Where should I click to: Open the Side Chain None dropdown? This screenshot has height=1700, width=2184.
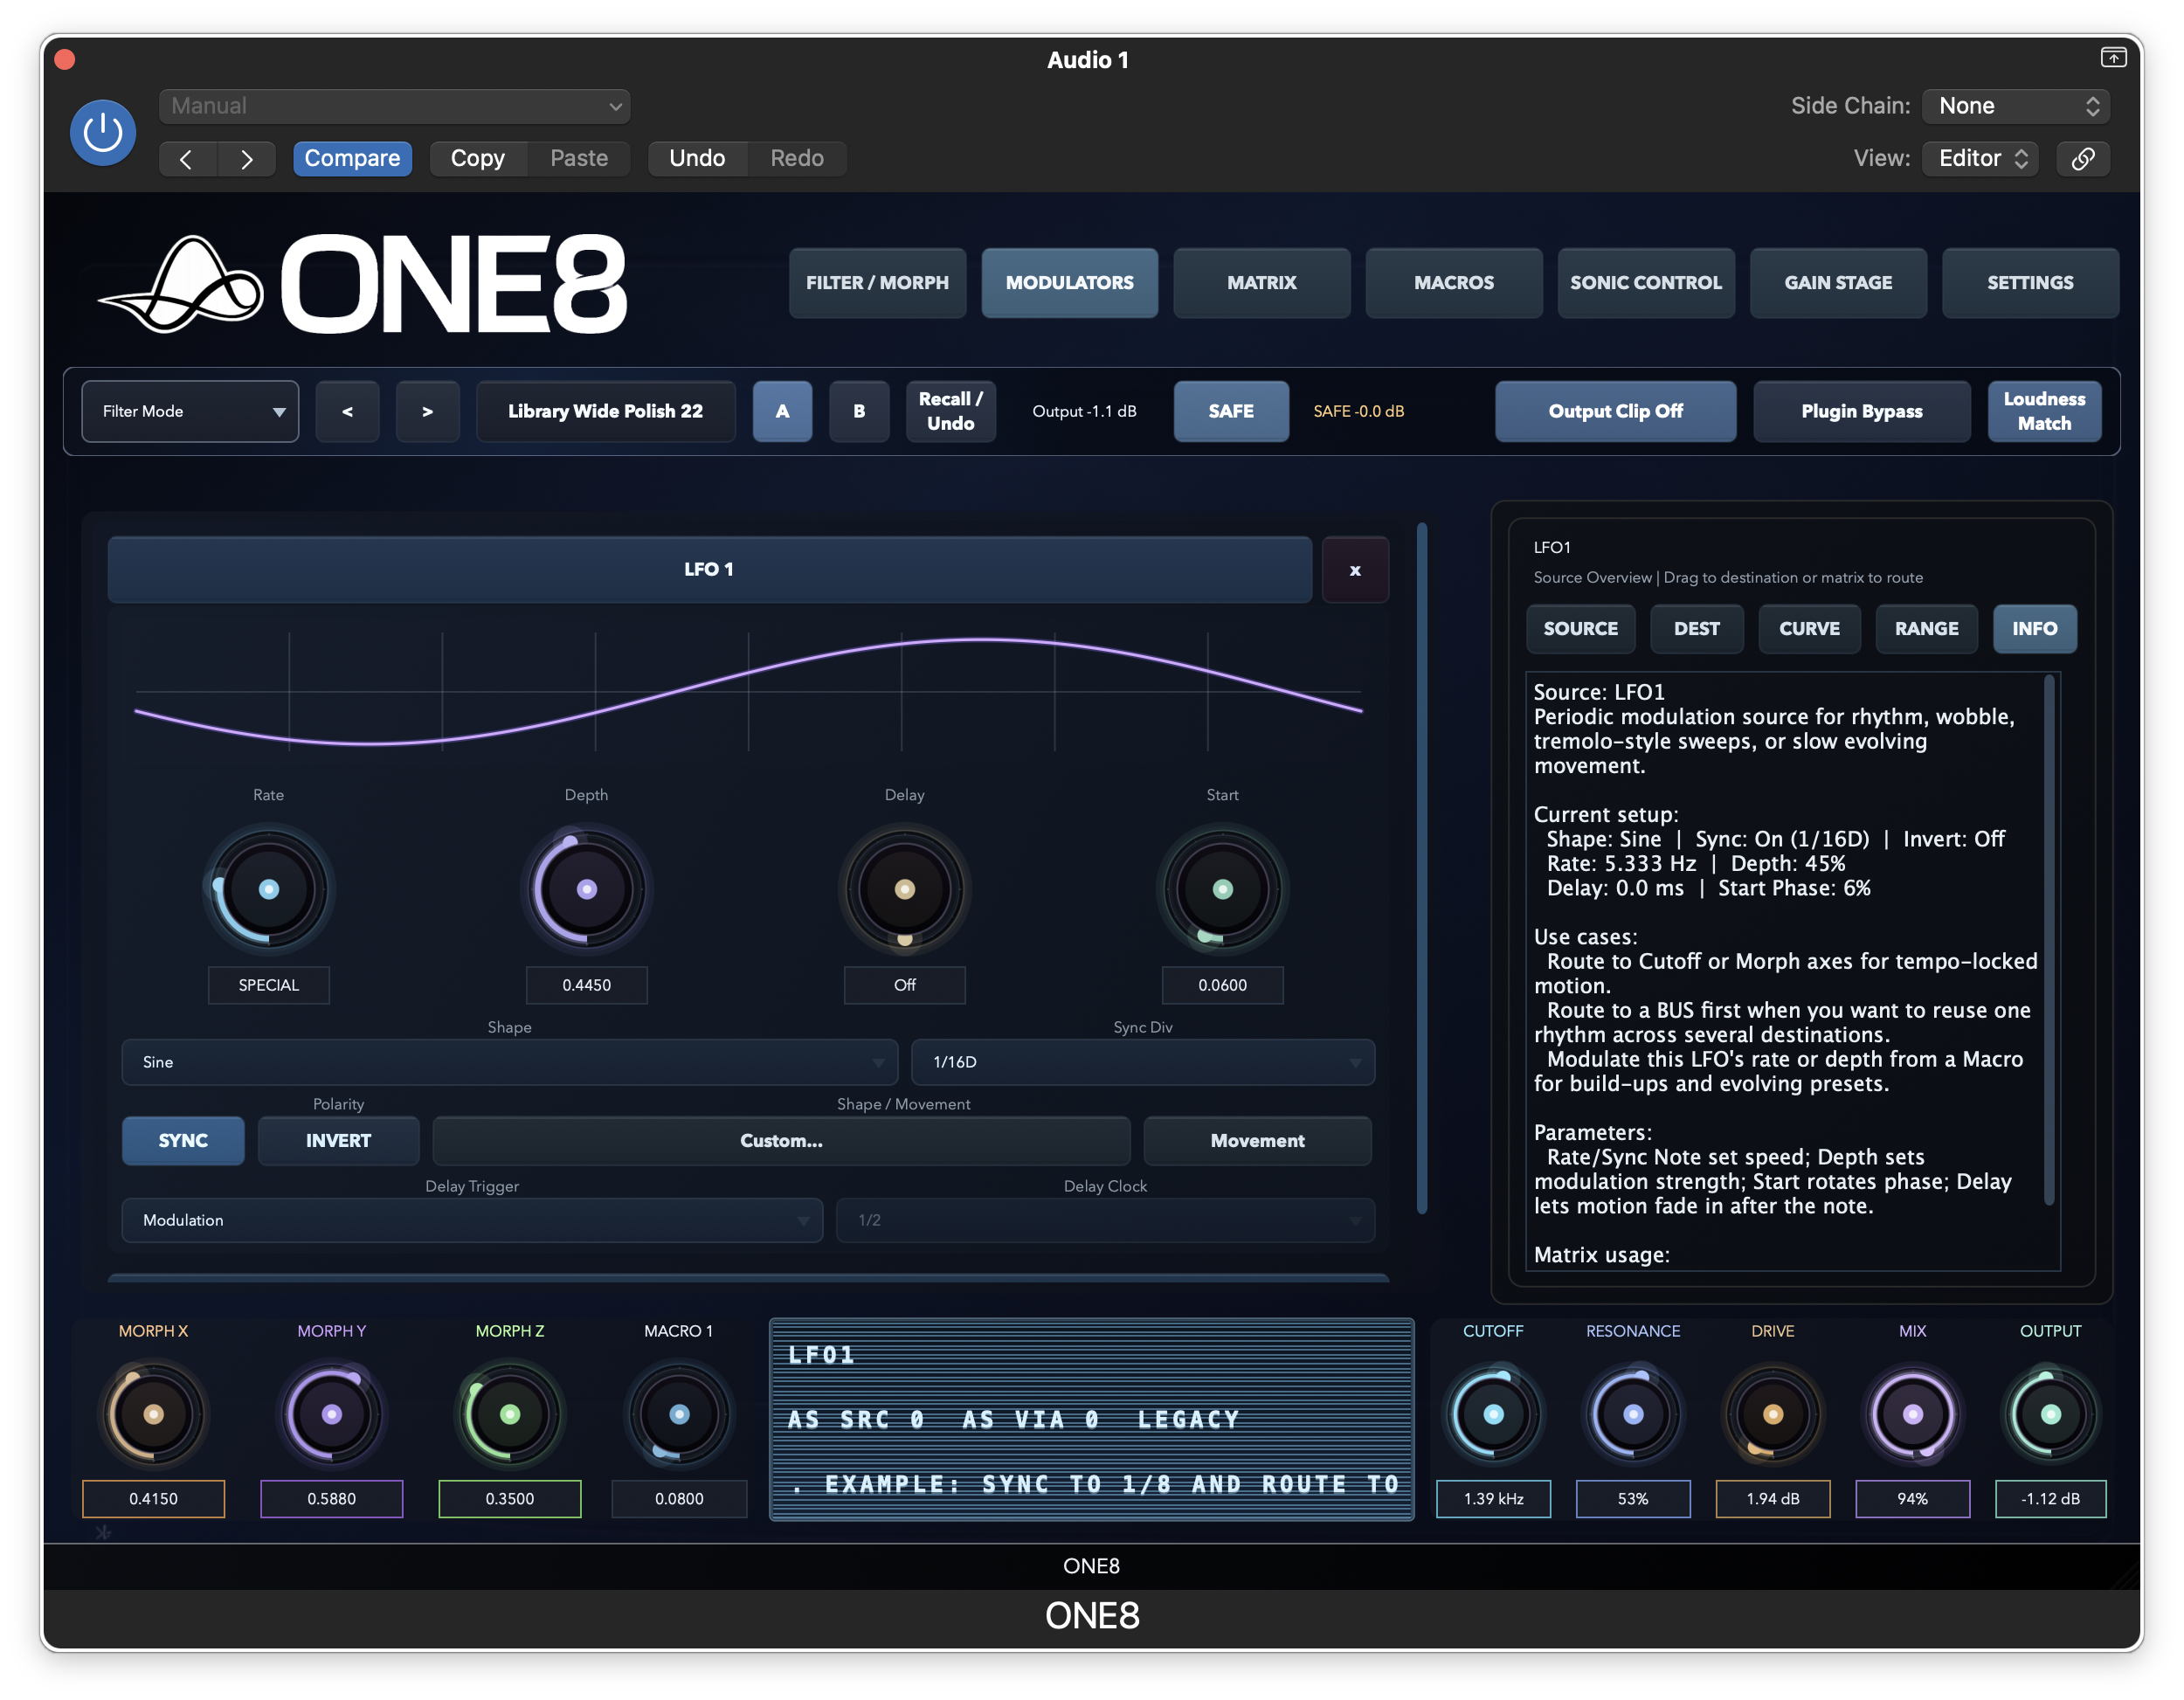[2016, 106]
